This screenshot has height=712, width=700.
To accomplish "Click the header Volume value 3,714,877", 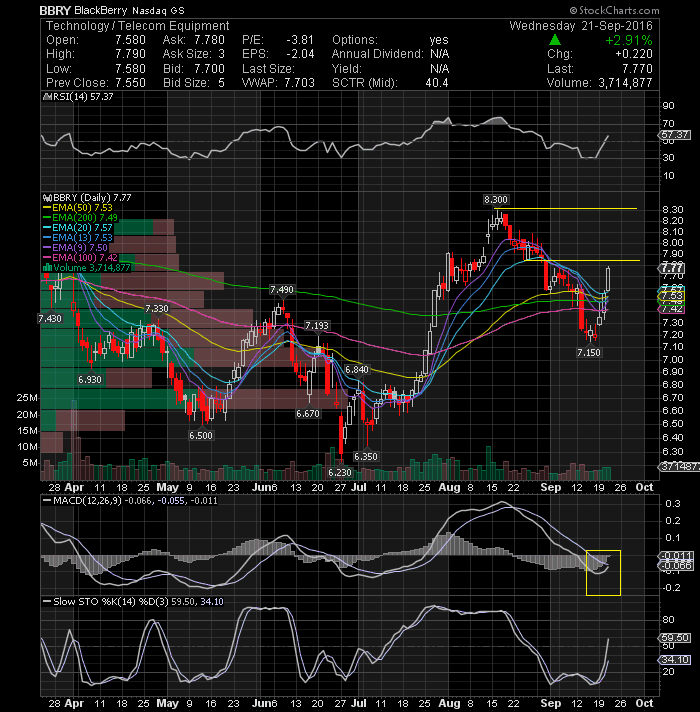I will pos(626,83).
